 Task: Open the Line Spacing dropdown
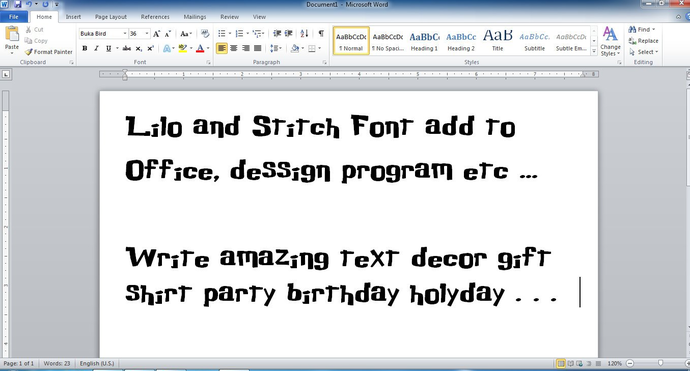coord(276,48)
